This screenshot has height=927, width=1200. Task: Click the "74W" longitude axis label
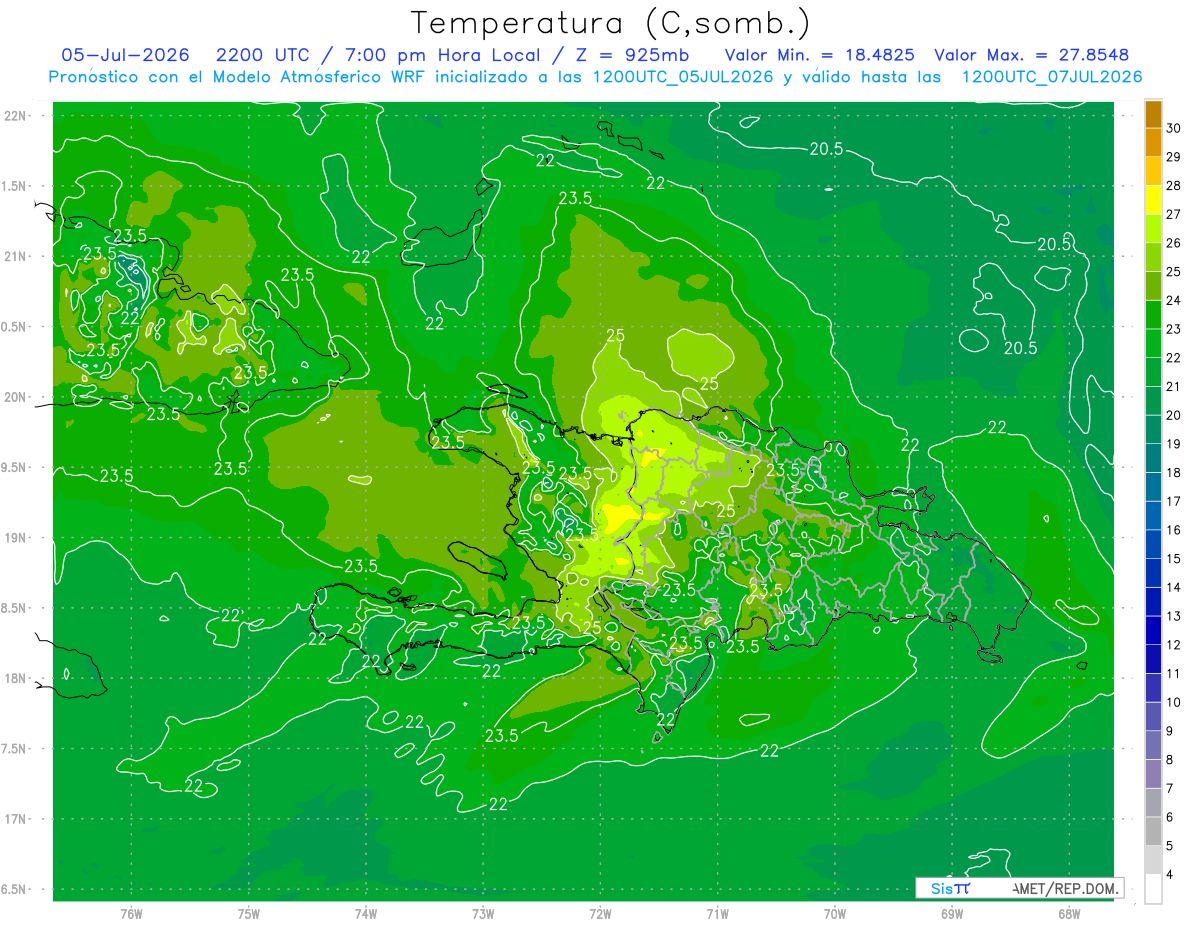coord(366,913)
